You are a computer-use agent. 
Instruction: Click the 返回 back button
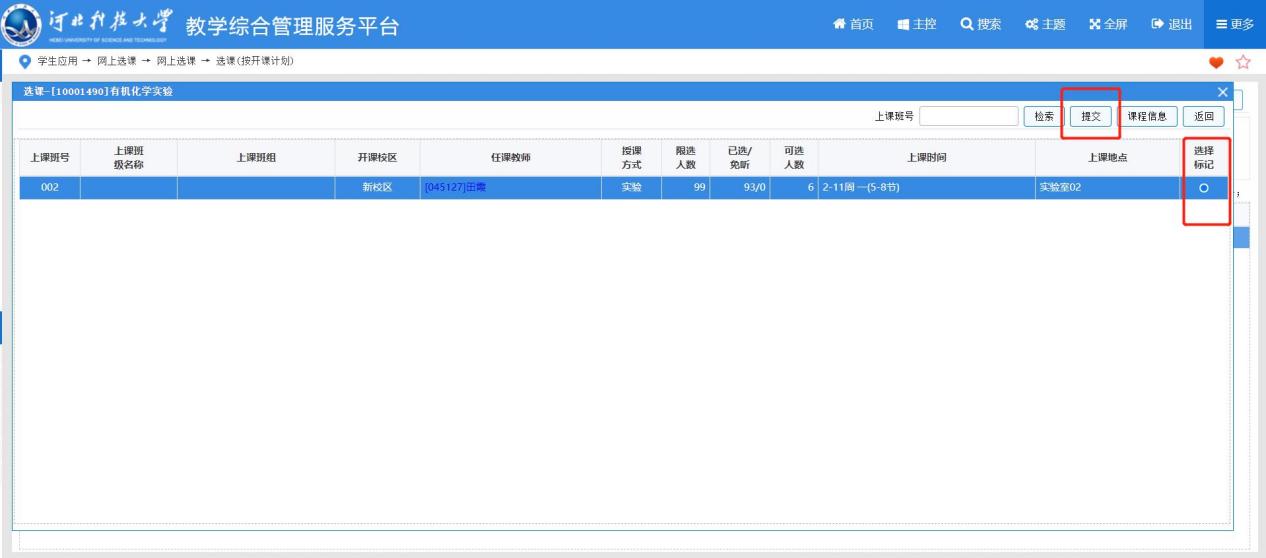1203,116
